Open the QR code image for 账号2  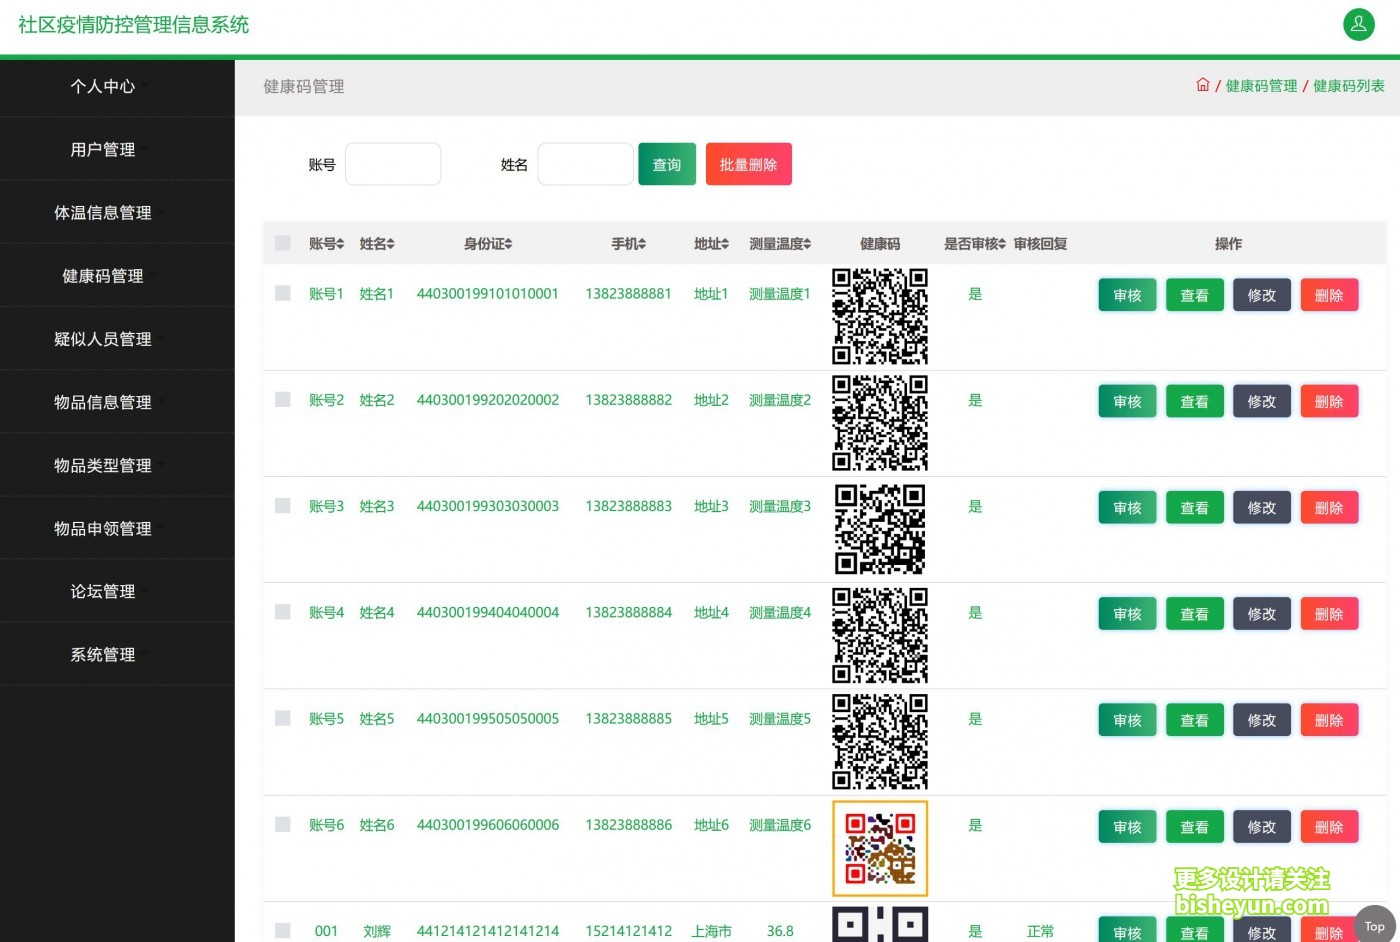[880, 423]
